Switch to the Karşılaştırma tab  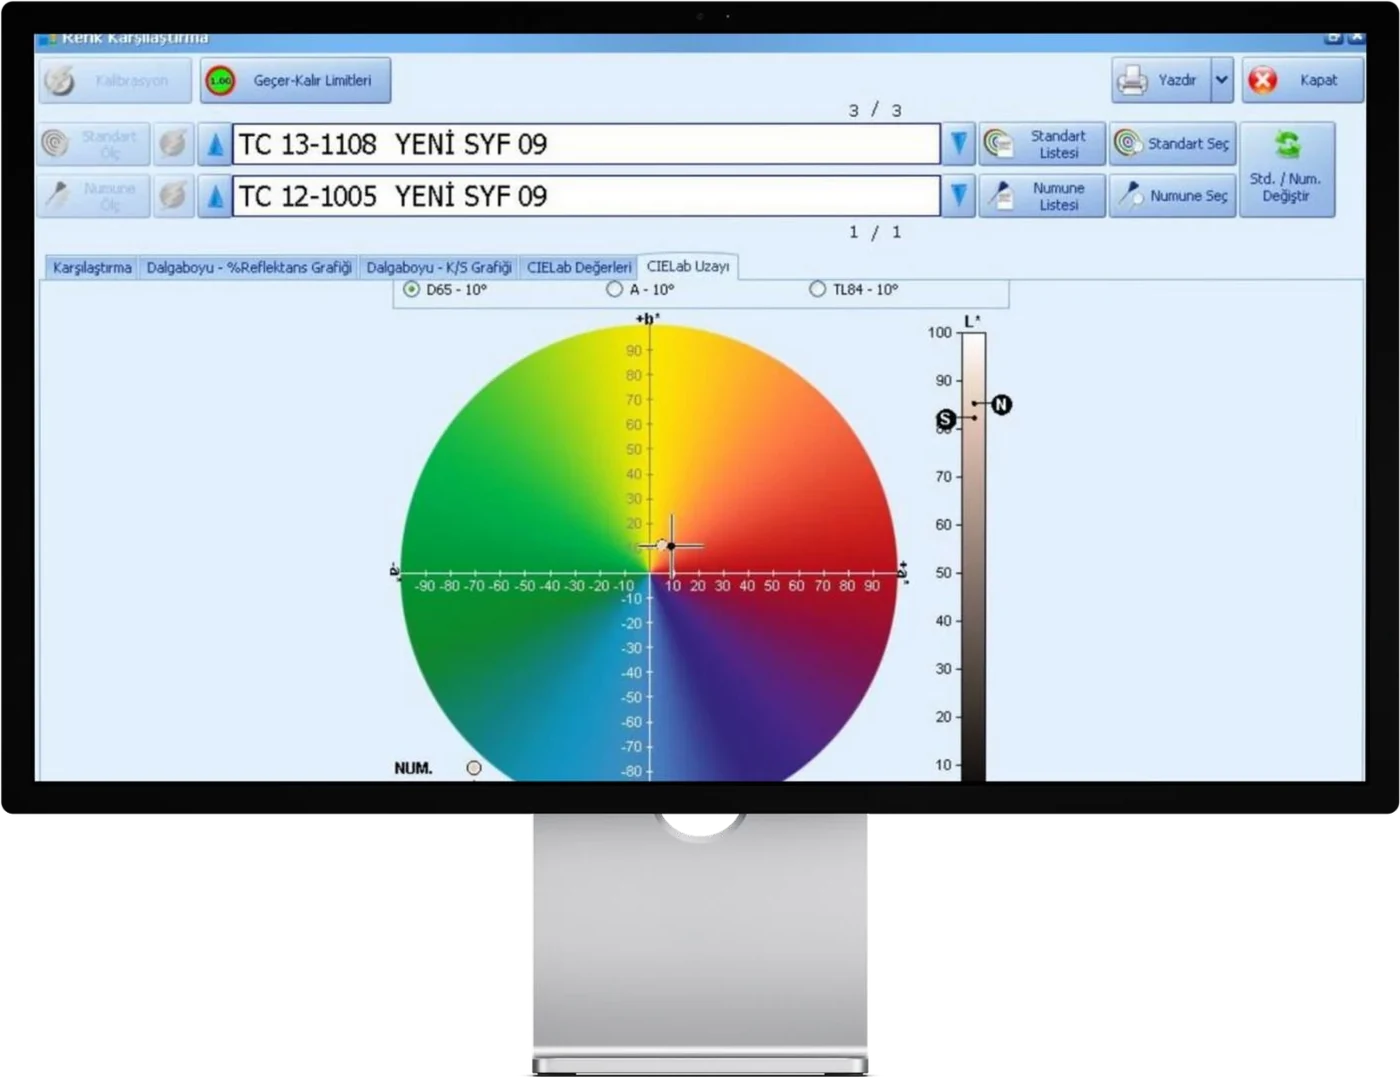(x=92, y=267)
